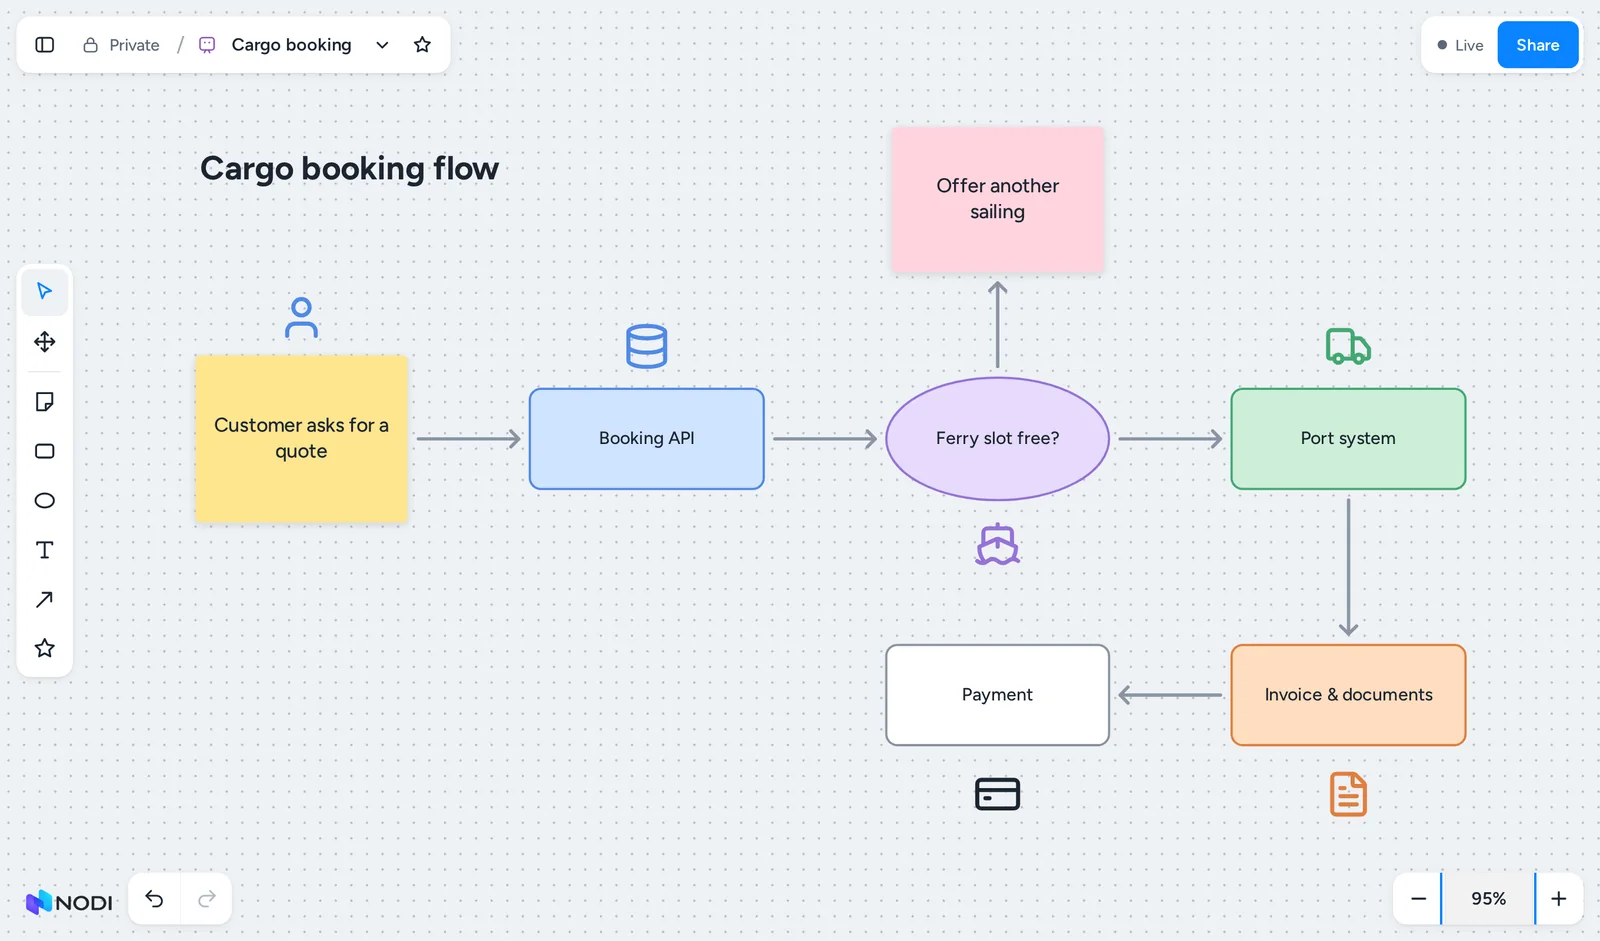Image resolution: width=1600 pixels, height=941 pixels.
Task: Select the move/pan tool
Action: [x=45, y=342]
